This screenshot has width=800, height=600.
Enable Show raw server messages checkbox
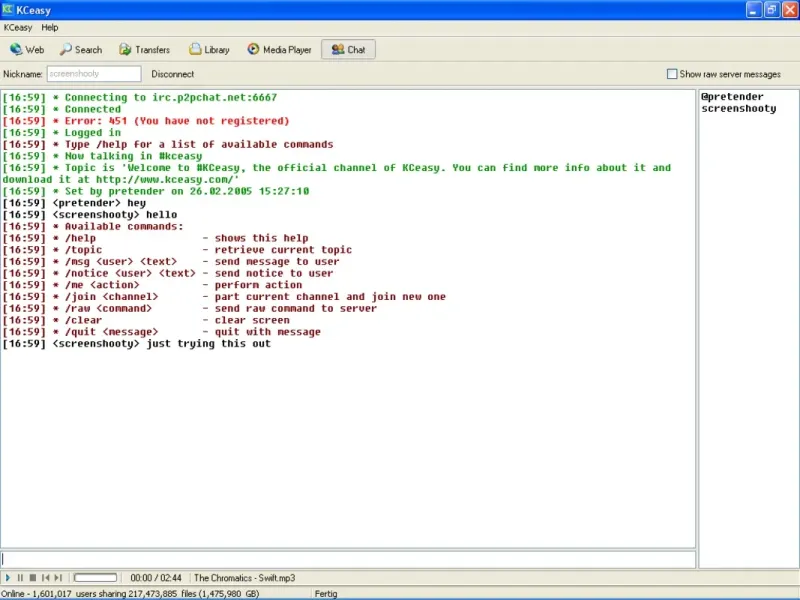[672, 74]
